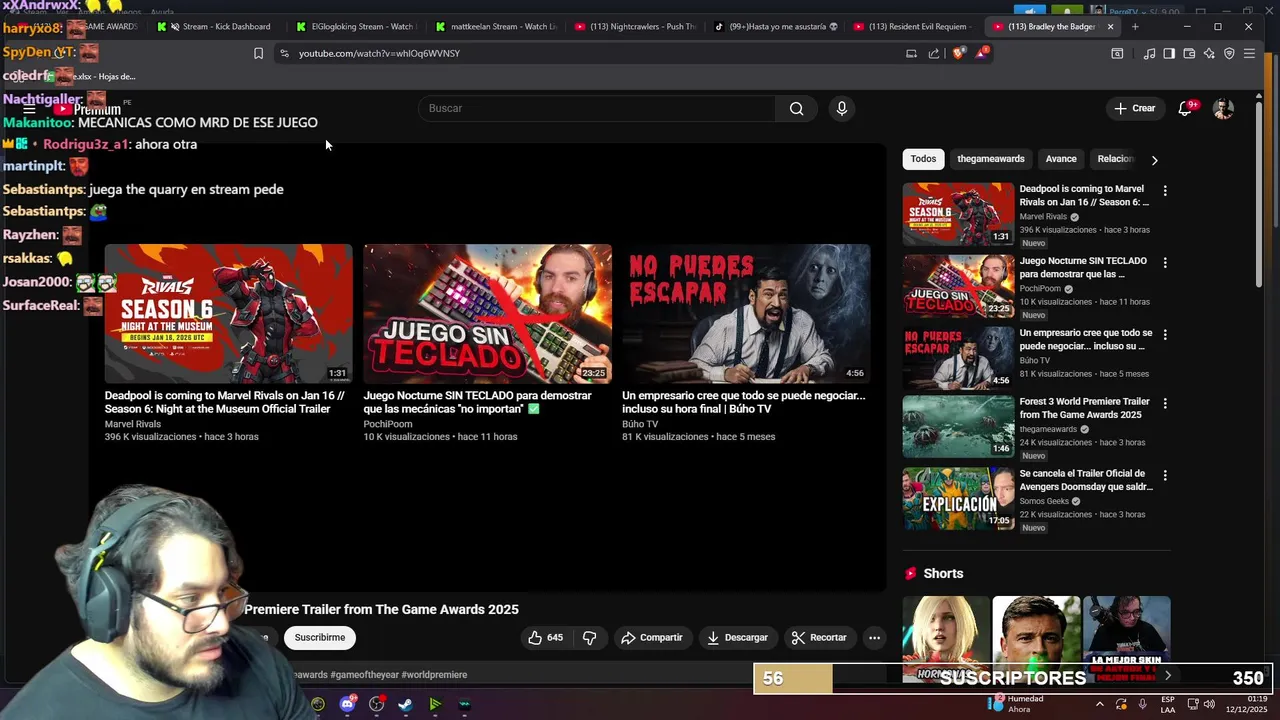Screen dimensions: 1280x720
Task: Open options menu for sidebar Un empresario video
Action: click(x=1164, y=334)
